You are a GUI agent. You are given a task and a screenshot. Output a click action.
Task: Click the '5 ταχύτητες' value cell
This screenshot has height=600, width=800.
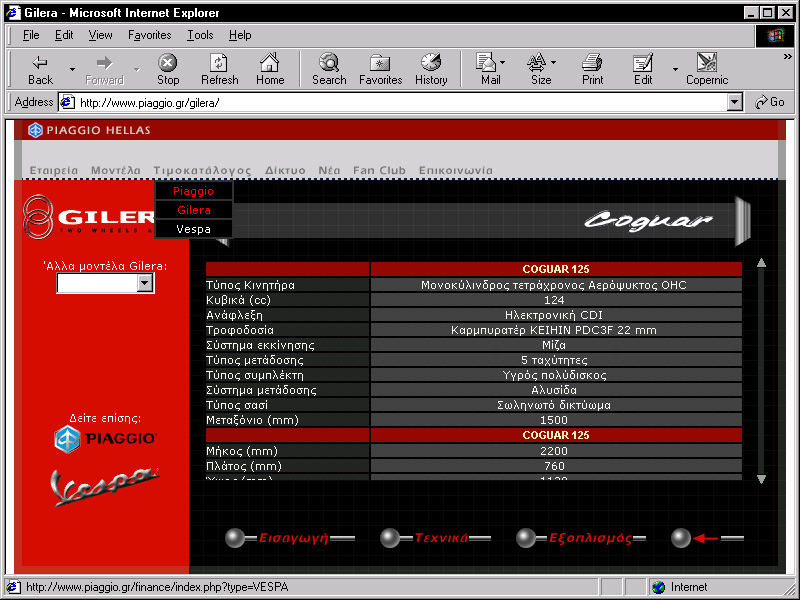[554, 360]
